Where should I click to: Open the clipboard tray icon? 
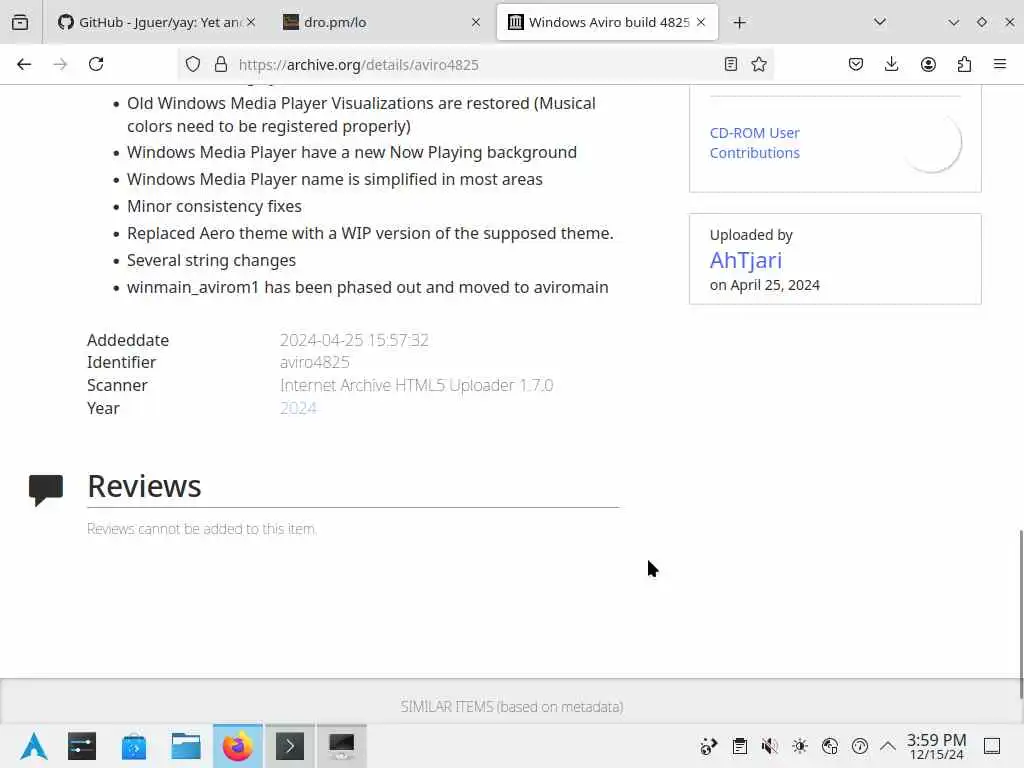tap(739, 746)
